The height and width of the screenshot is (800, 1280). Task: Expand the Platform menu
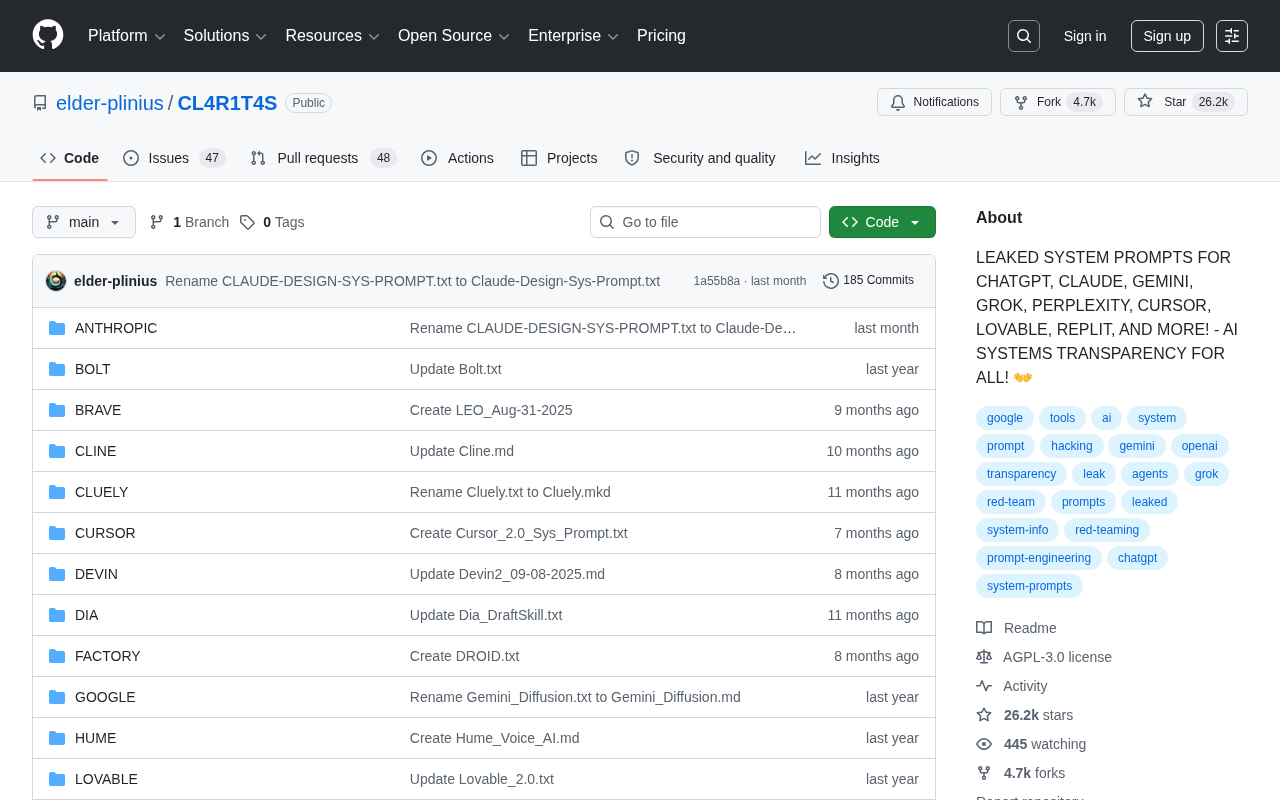[127, 36]
